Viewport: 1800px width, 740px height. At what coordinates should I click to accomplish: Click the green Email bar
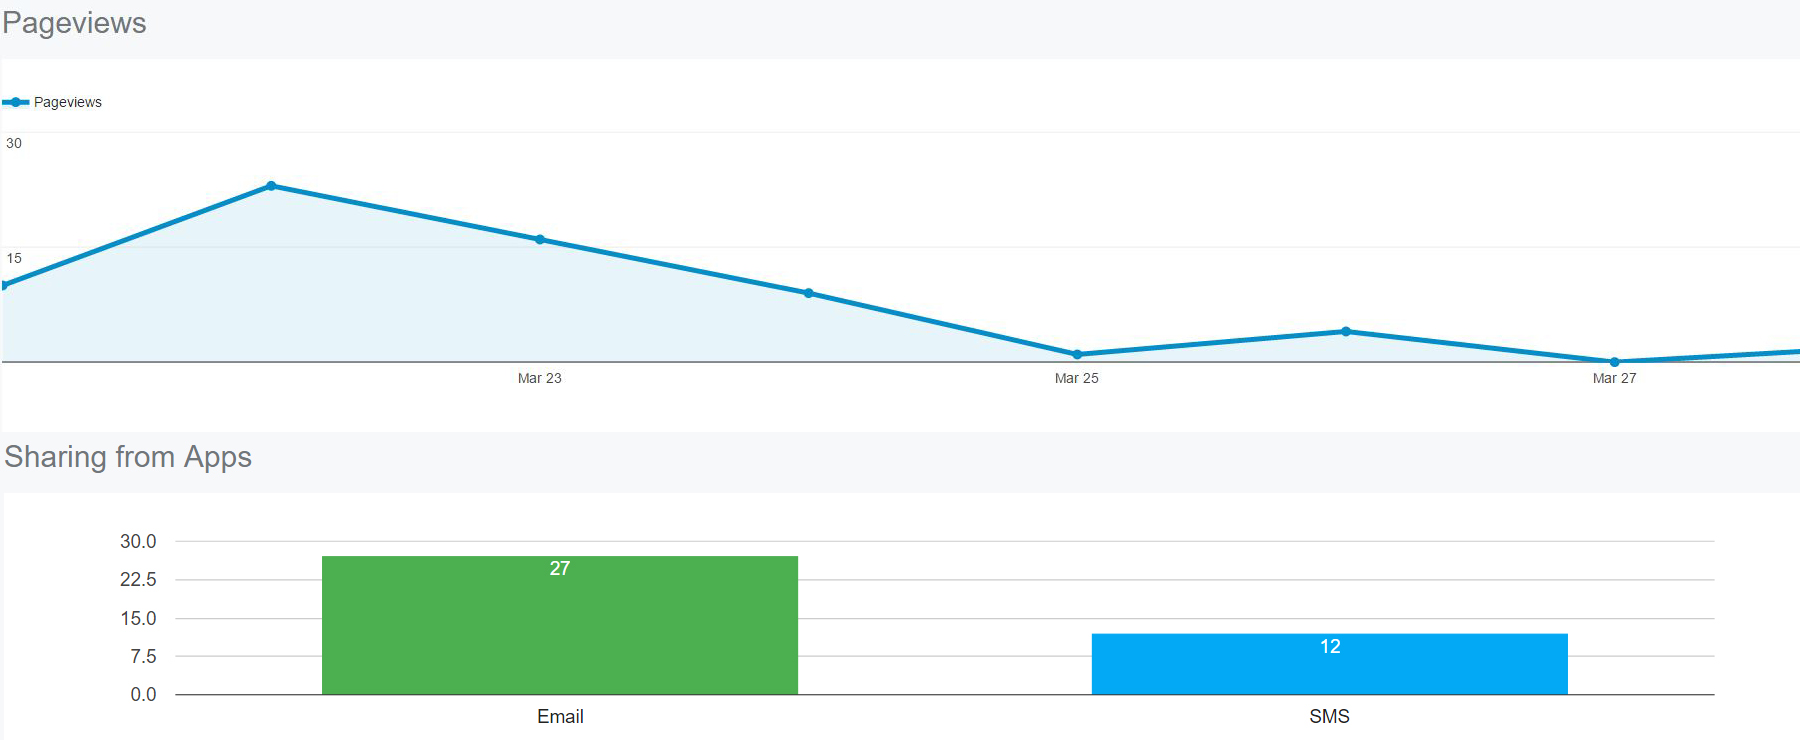(x=560, y=625)
